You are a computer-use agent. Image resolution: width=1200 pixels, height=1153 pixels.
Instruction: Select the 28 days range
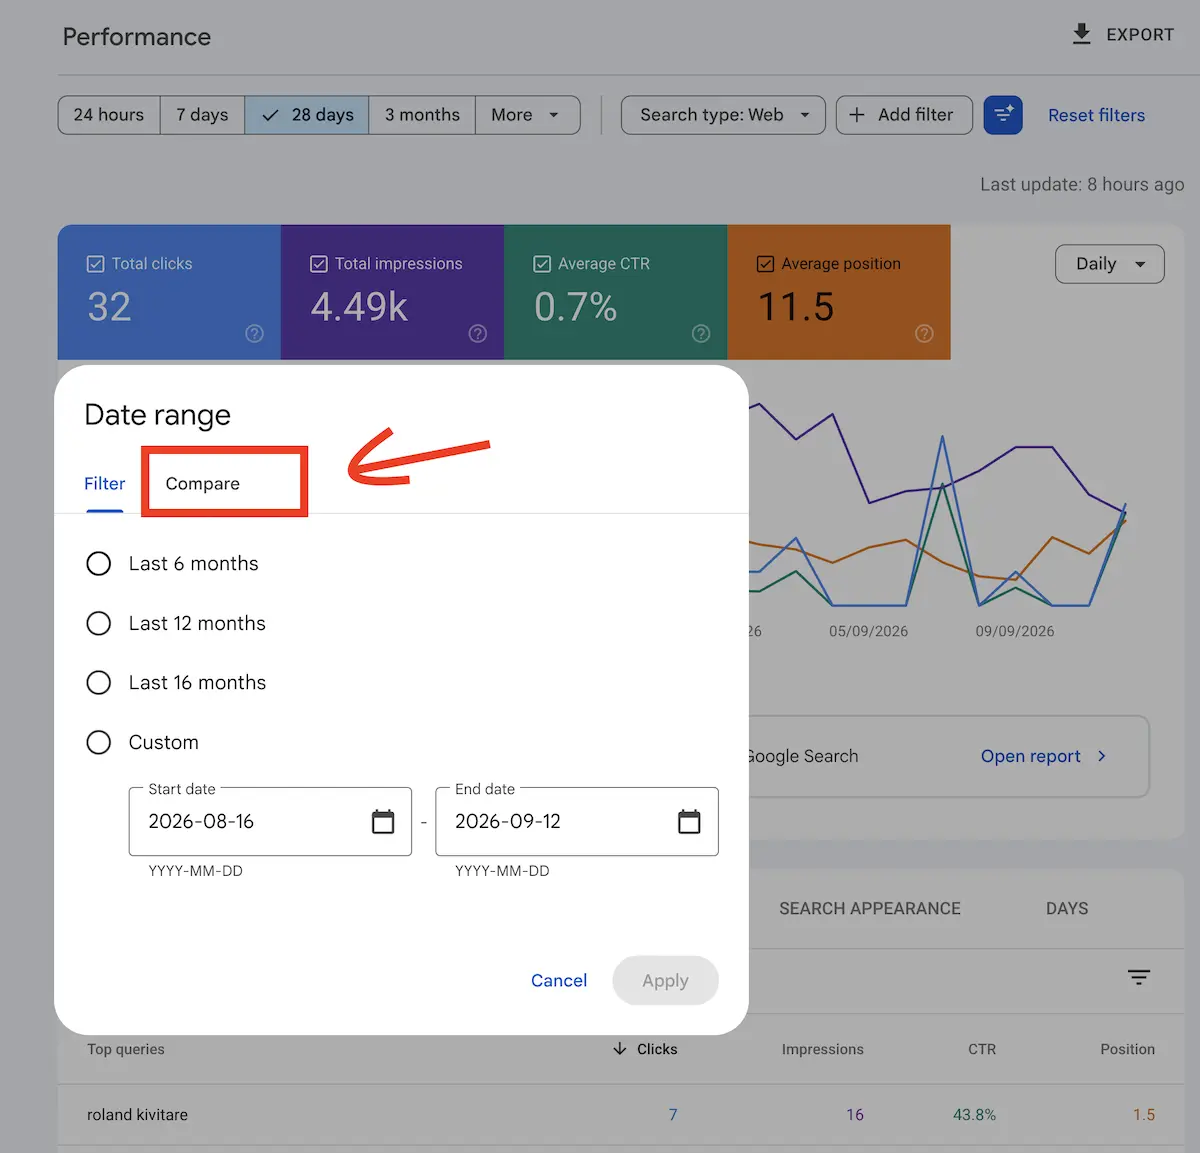click(x=307, y=115)
